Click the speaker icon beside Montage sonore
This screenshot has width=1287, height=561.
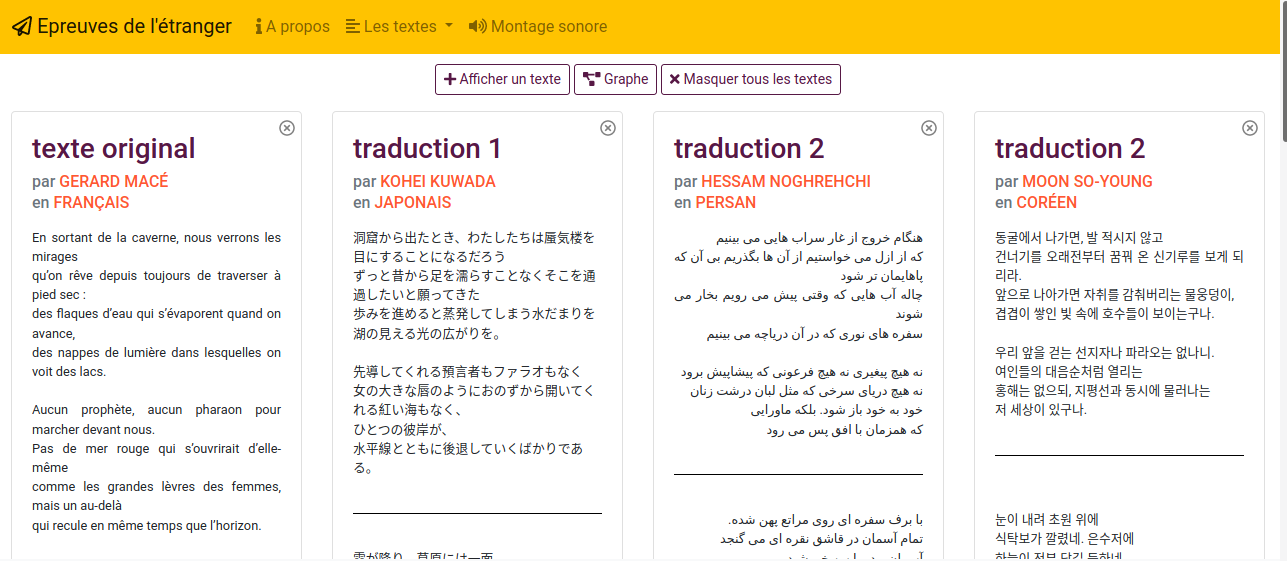click(x=478, y=27)
